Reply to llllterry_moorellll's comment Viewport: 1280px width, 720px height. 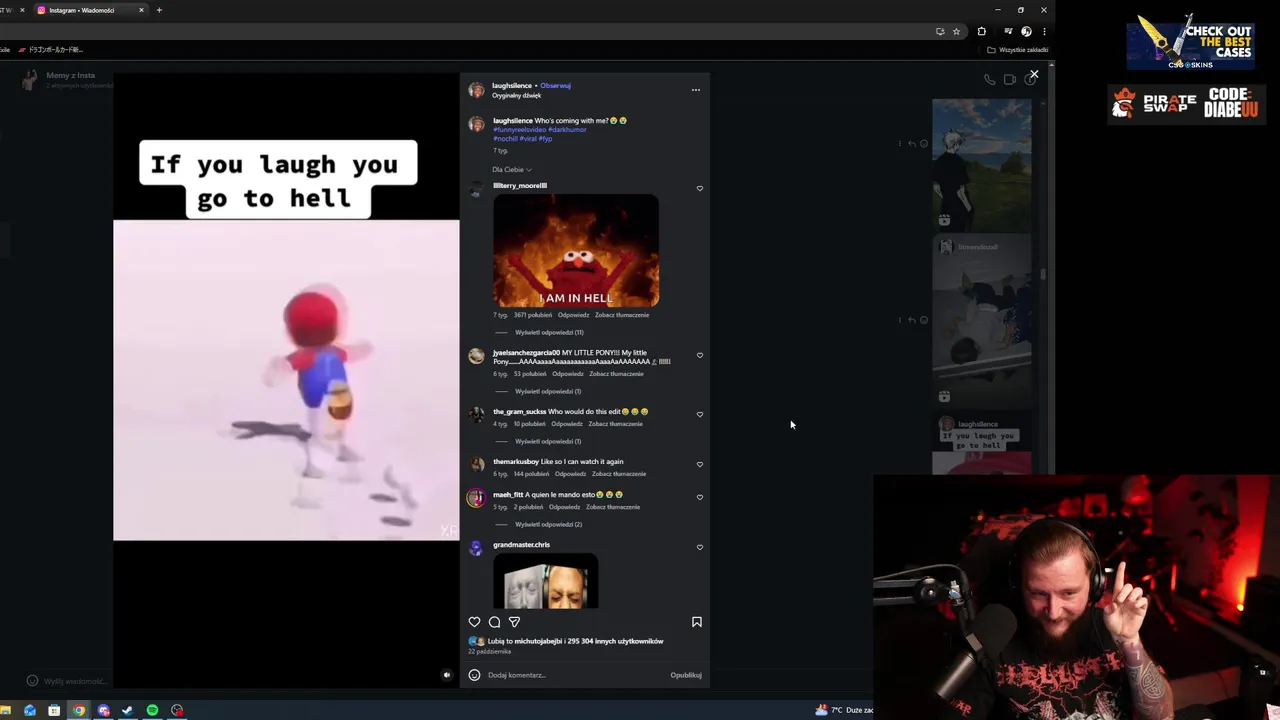point(573,315)
